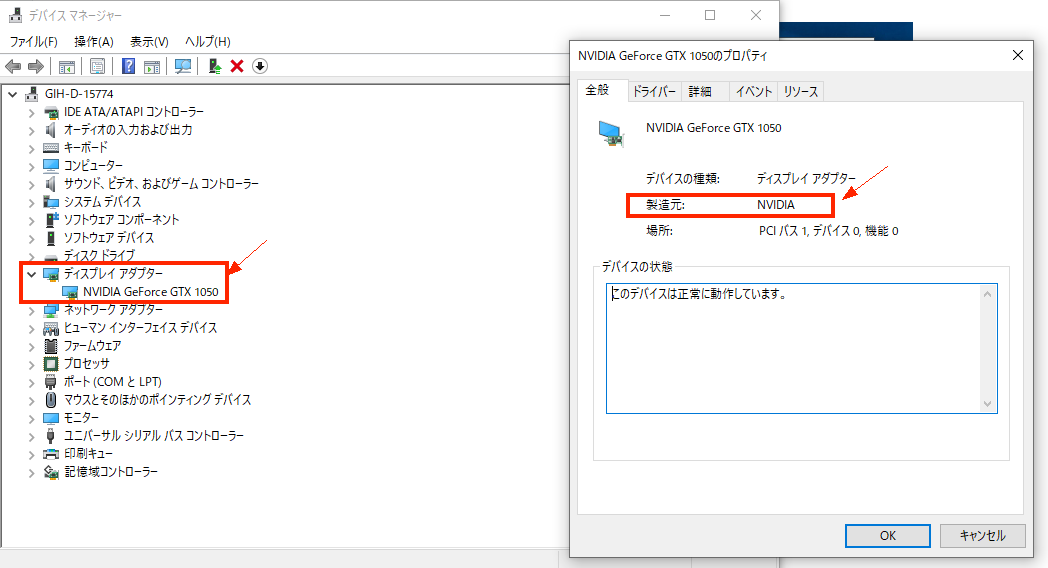Click the ファームウェア chip icon

(51, 346)
